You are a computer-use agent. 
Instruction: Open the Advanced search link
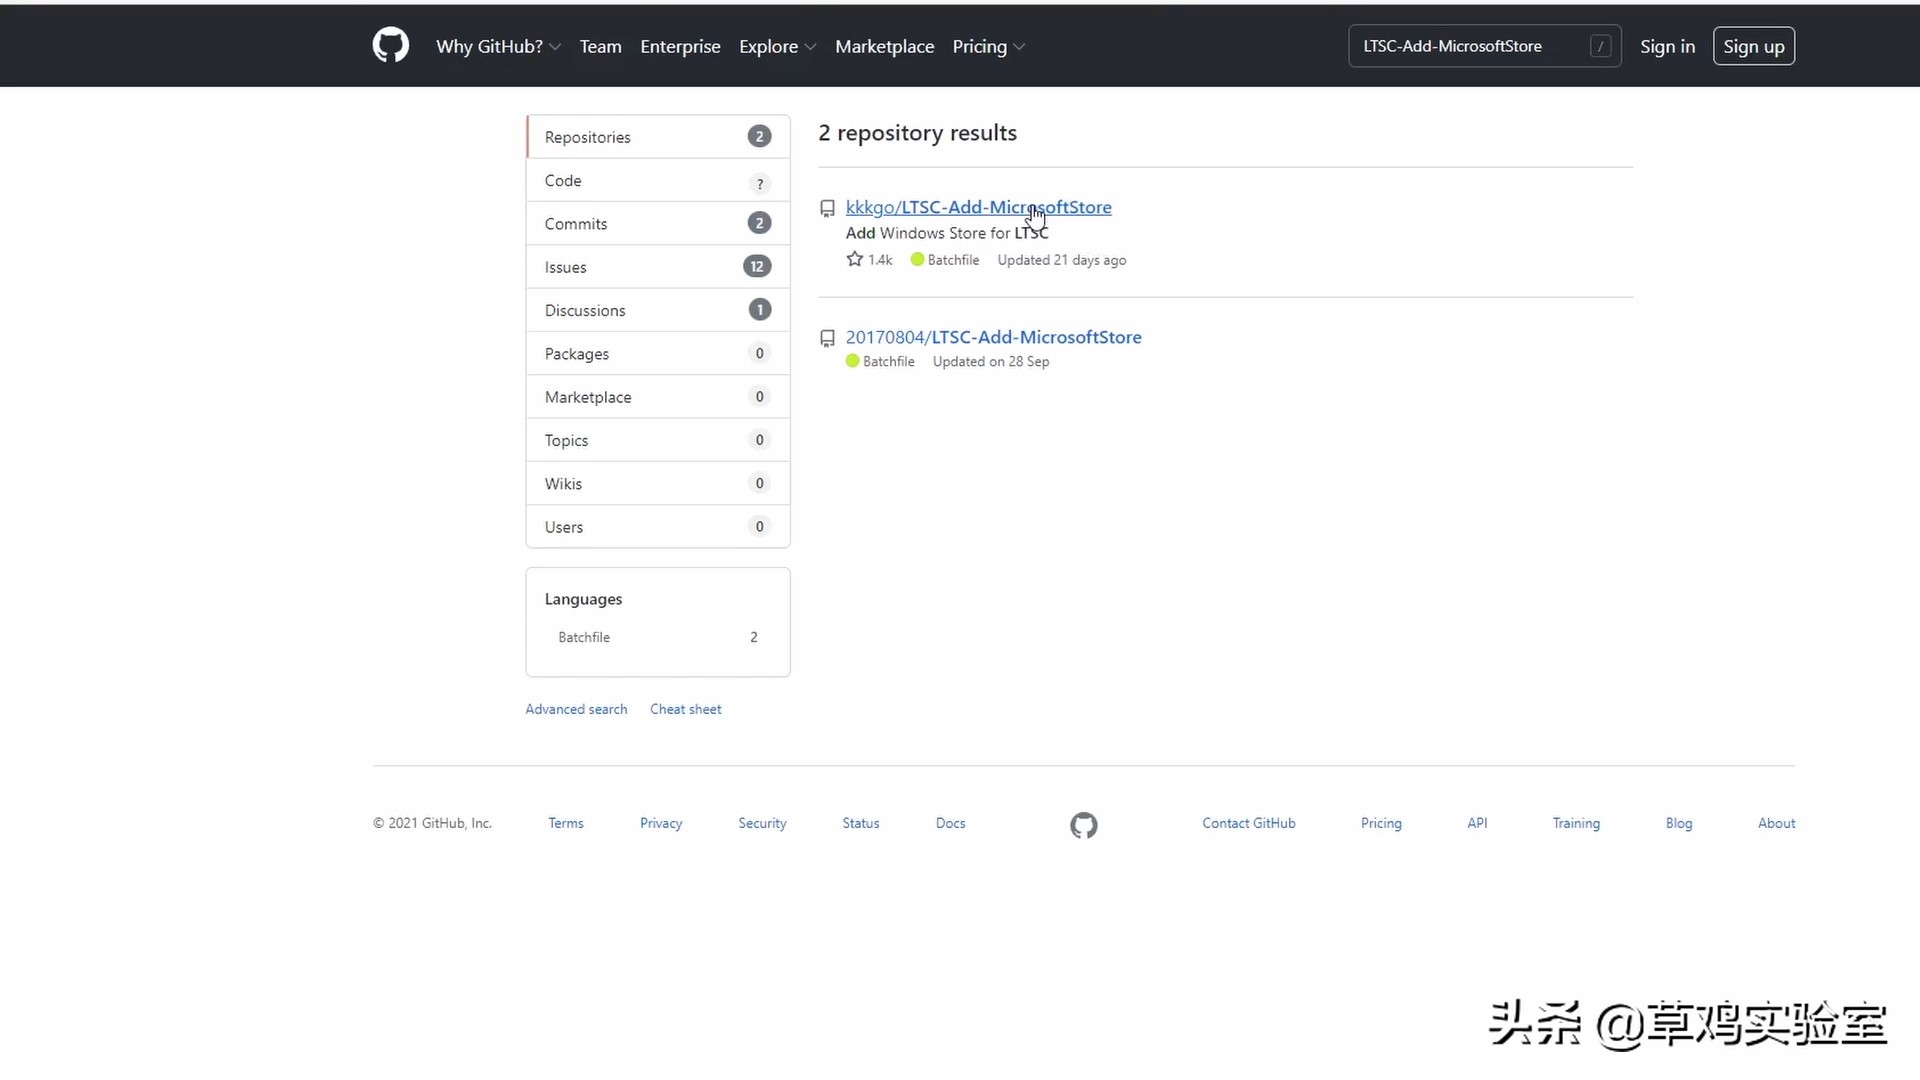click(x=576, y=709)
